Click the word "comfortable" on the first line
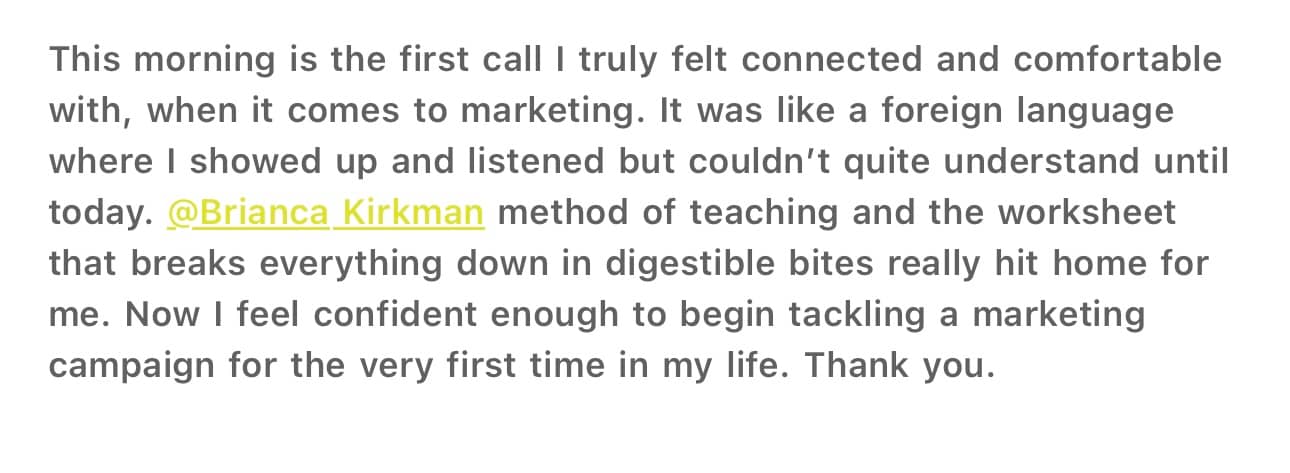Viewport: 1290px width, 473px height. 1118,59
